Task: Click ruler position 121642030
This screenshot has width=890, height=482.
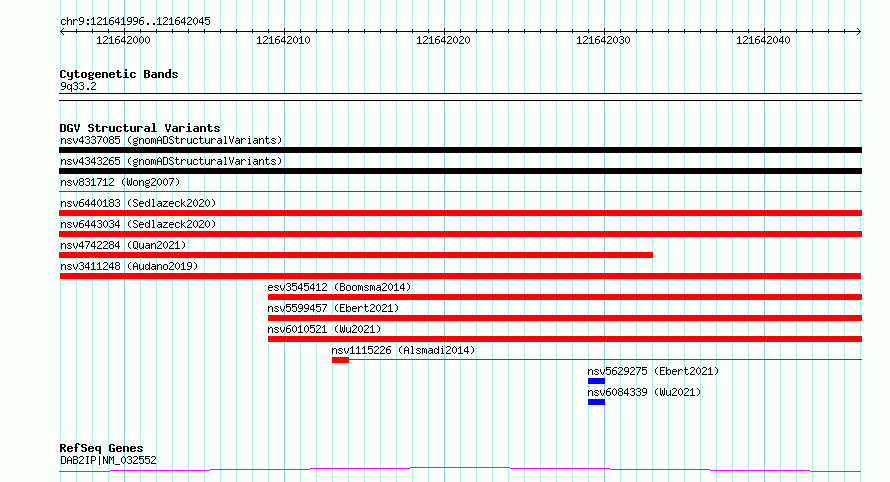Action: pos(603,40)
